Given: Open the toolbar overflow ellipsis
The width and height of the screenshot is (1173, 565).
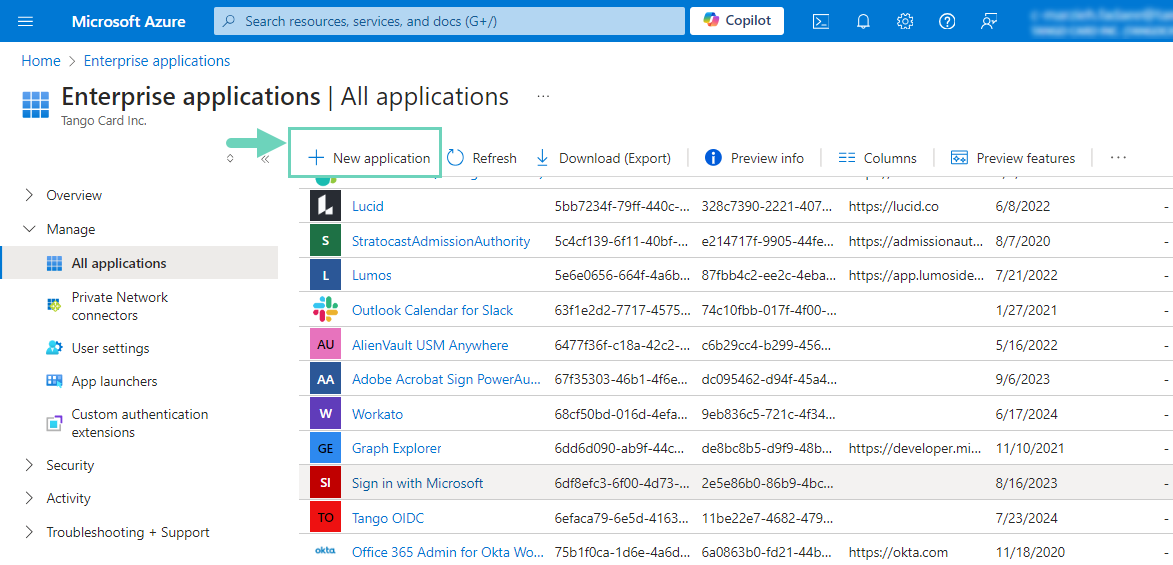Looking at the screenshot, I should tap(1118, 158).
